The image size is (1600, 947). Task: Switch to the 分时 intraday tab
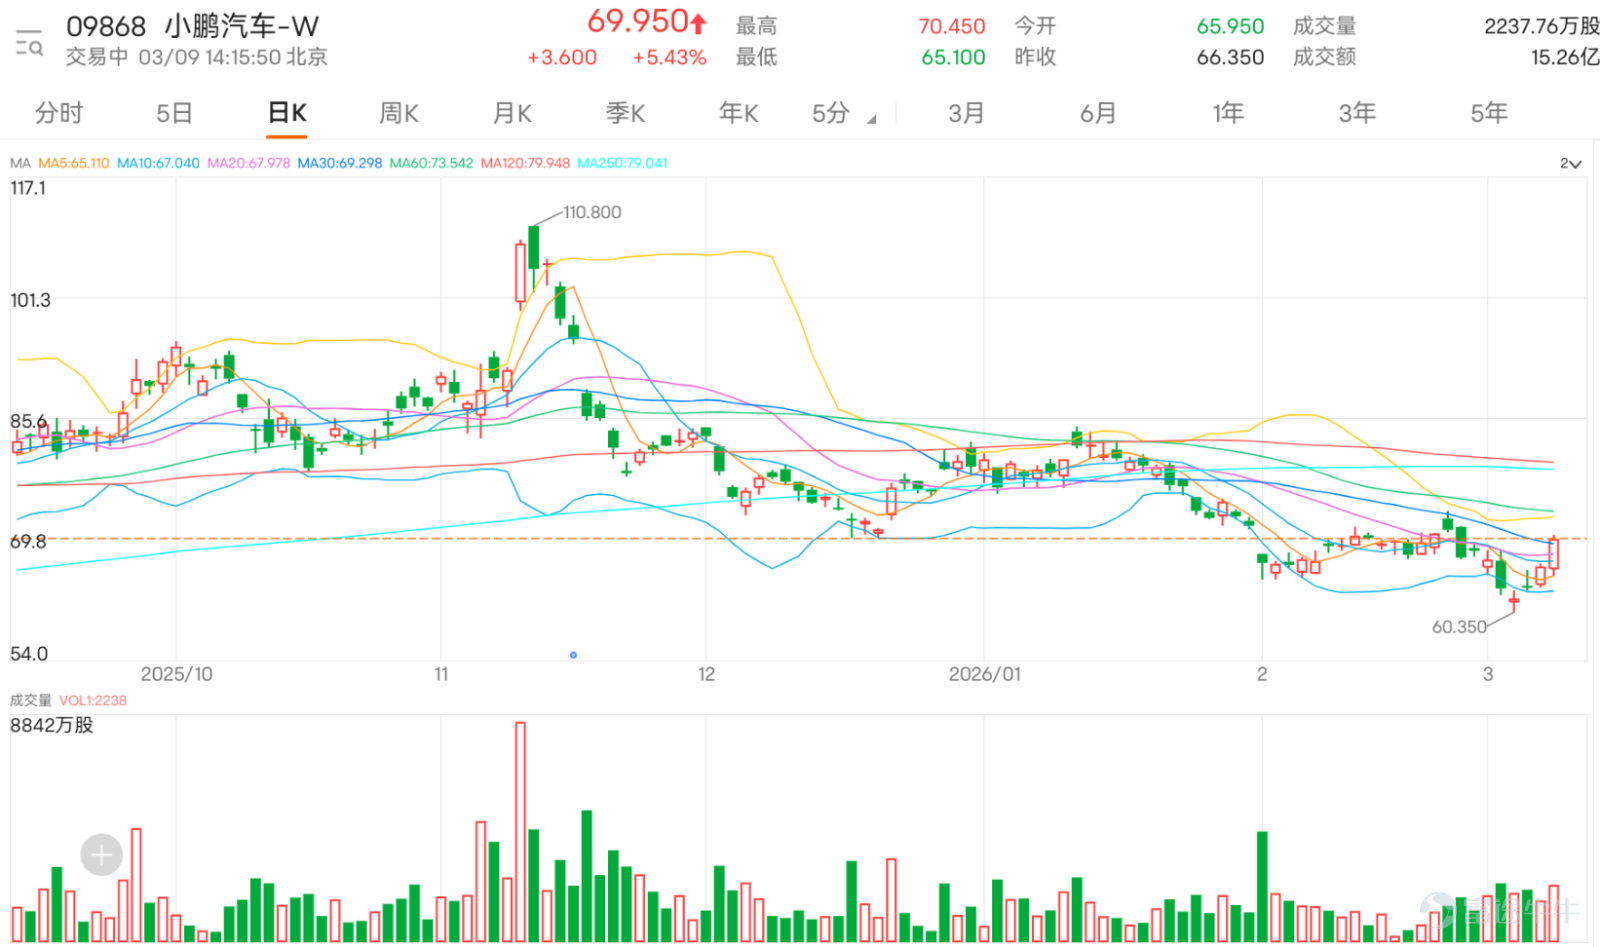pyautogui.click(x=59, y=113)
